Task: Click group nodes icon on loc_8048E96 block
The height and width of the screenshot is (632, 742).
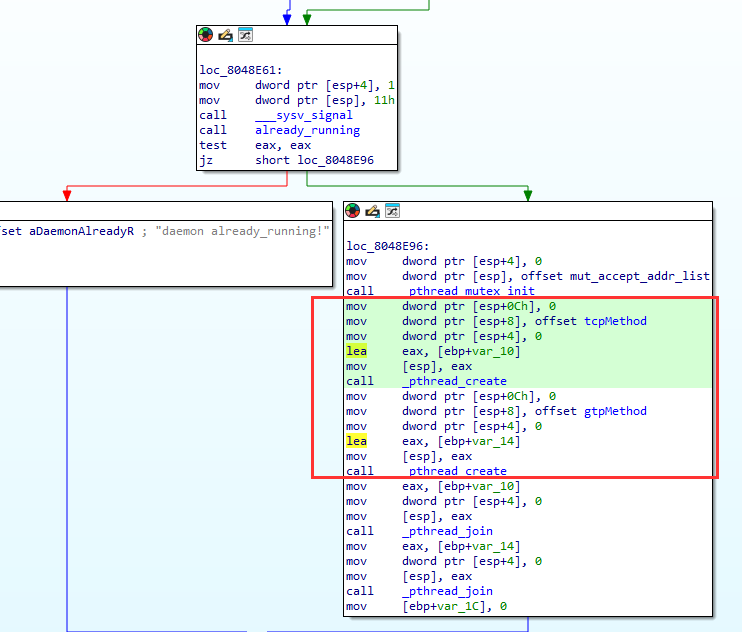Action: coord(392,211)
